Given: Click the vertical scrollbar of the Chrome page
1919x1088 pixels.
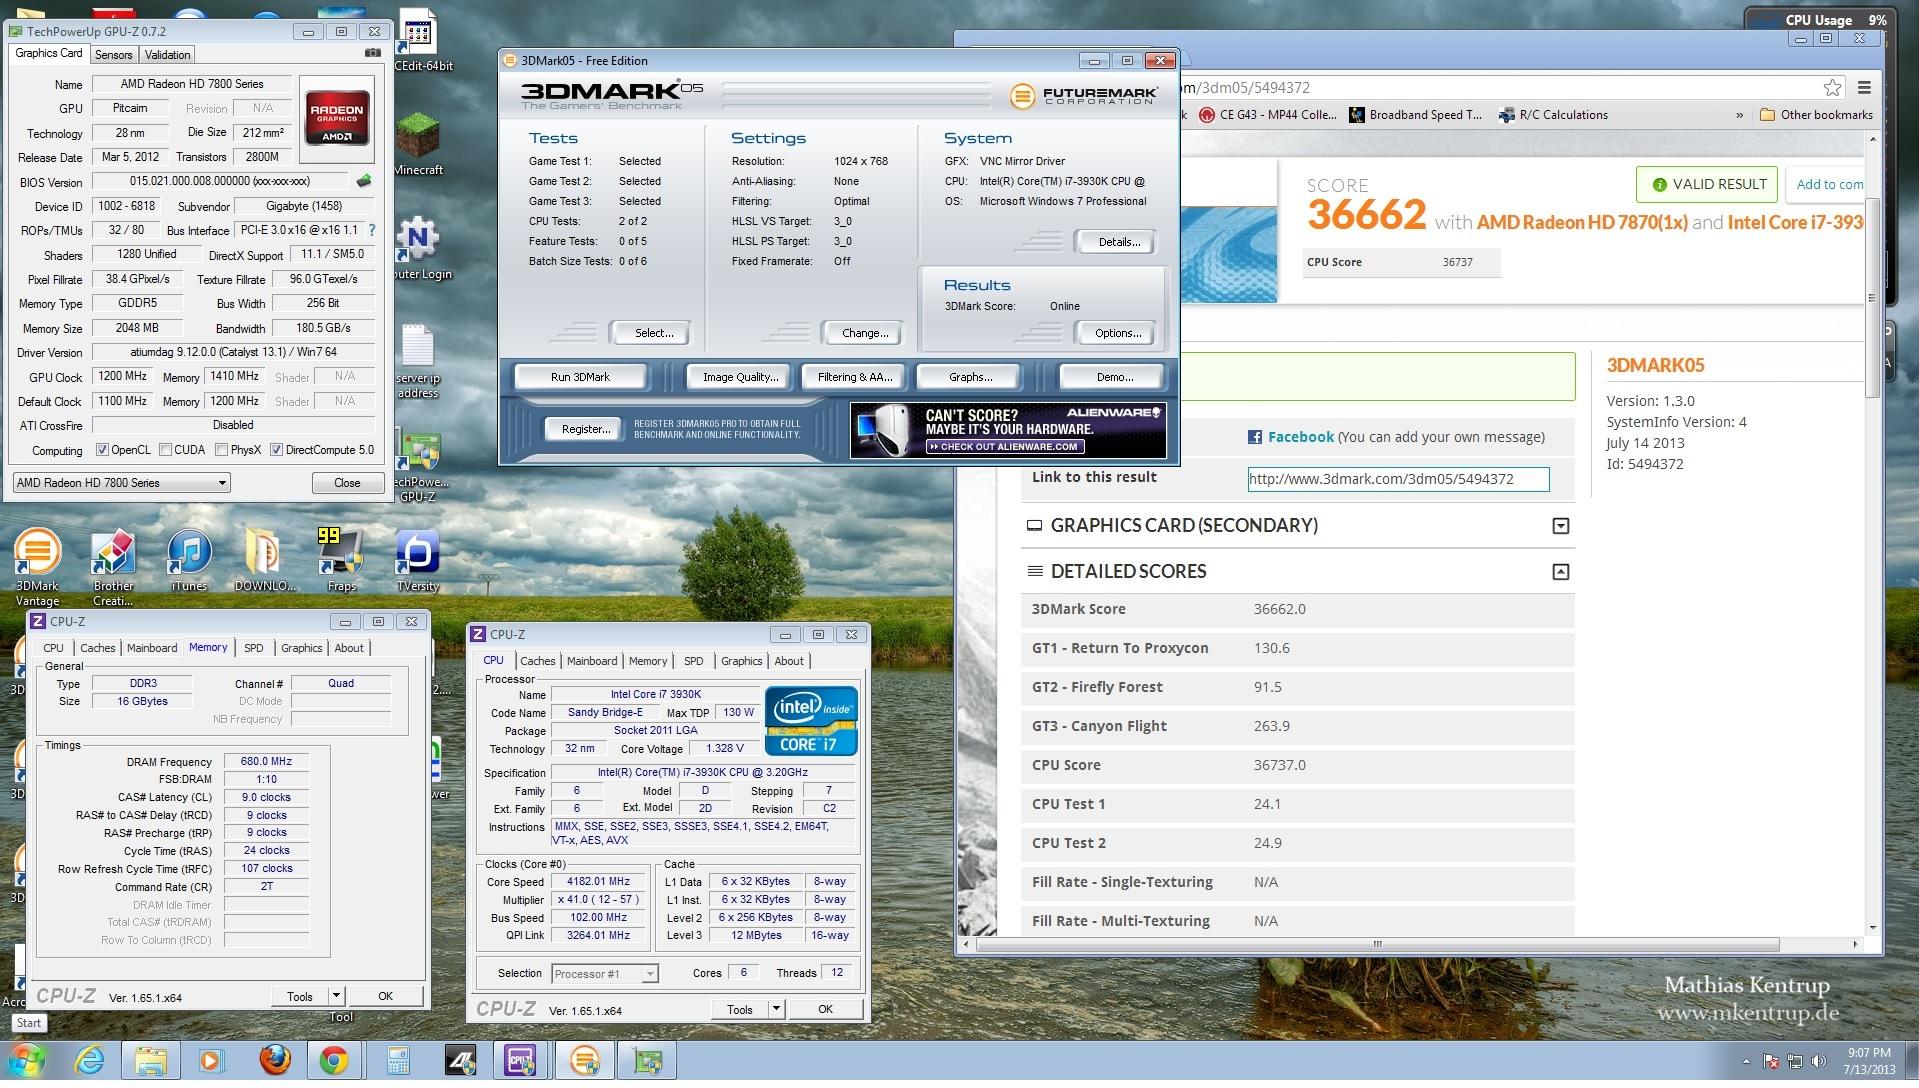Looking at the screenshot, I should [x=1873, y=298].
